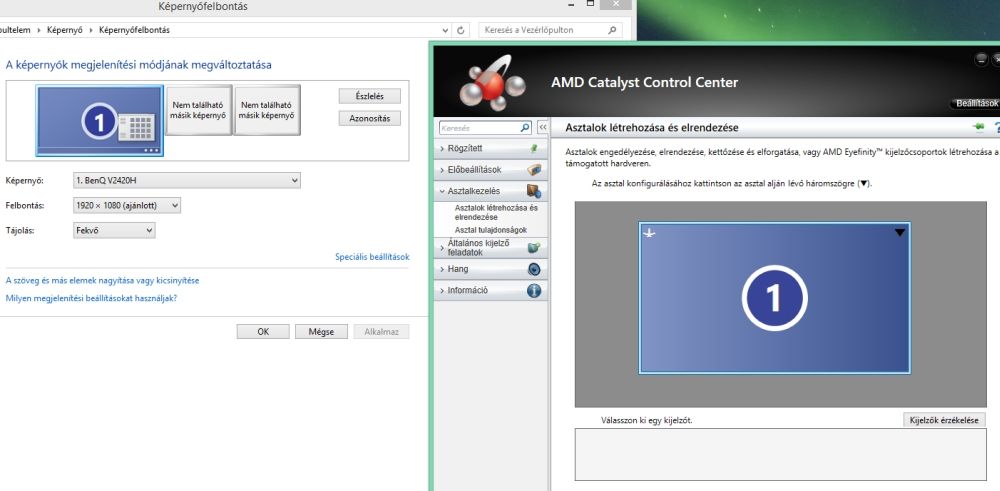Viewport: 1000px width, 491px height.
Task: Click the Általános kijelző feladatok monitor icon
Action: 534,248
